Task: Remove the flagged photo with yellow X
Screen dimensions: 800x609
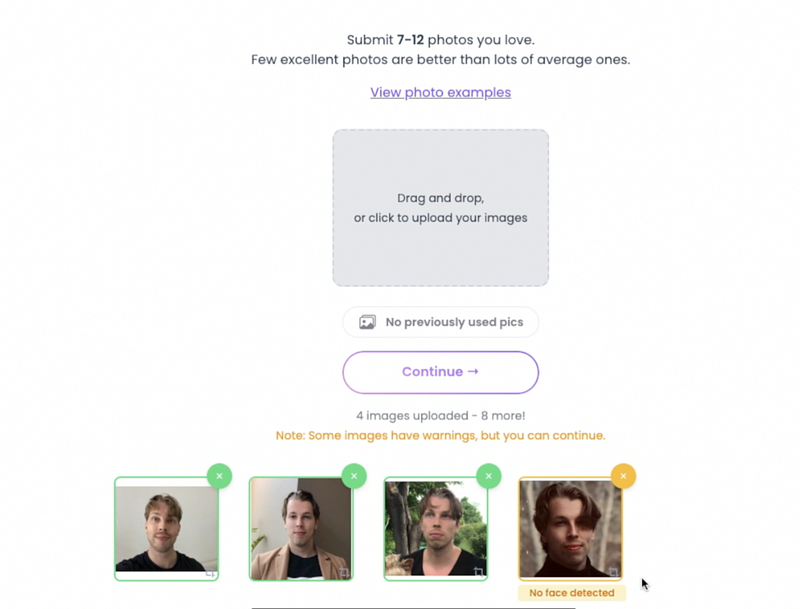Action: click(x=623, y=476)
